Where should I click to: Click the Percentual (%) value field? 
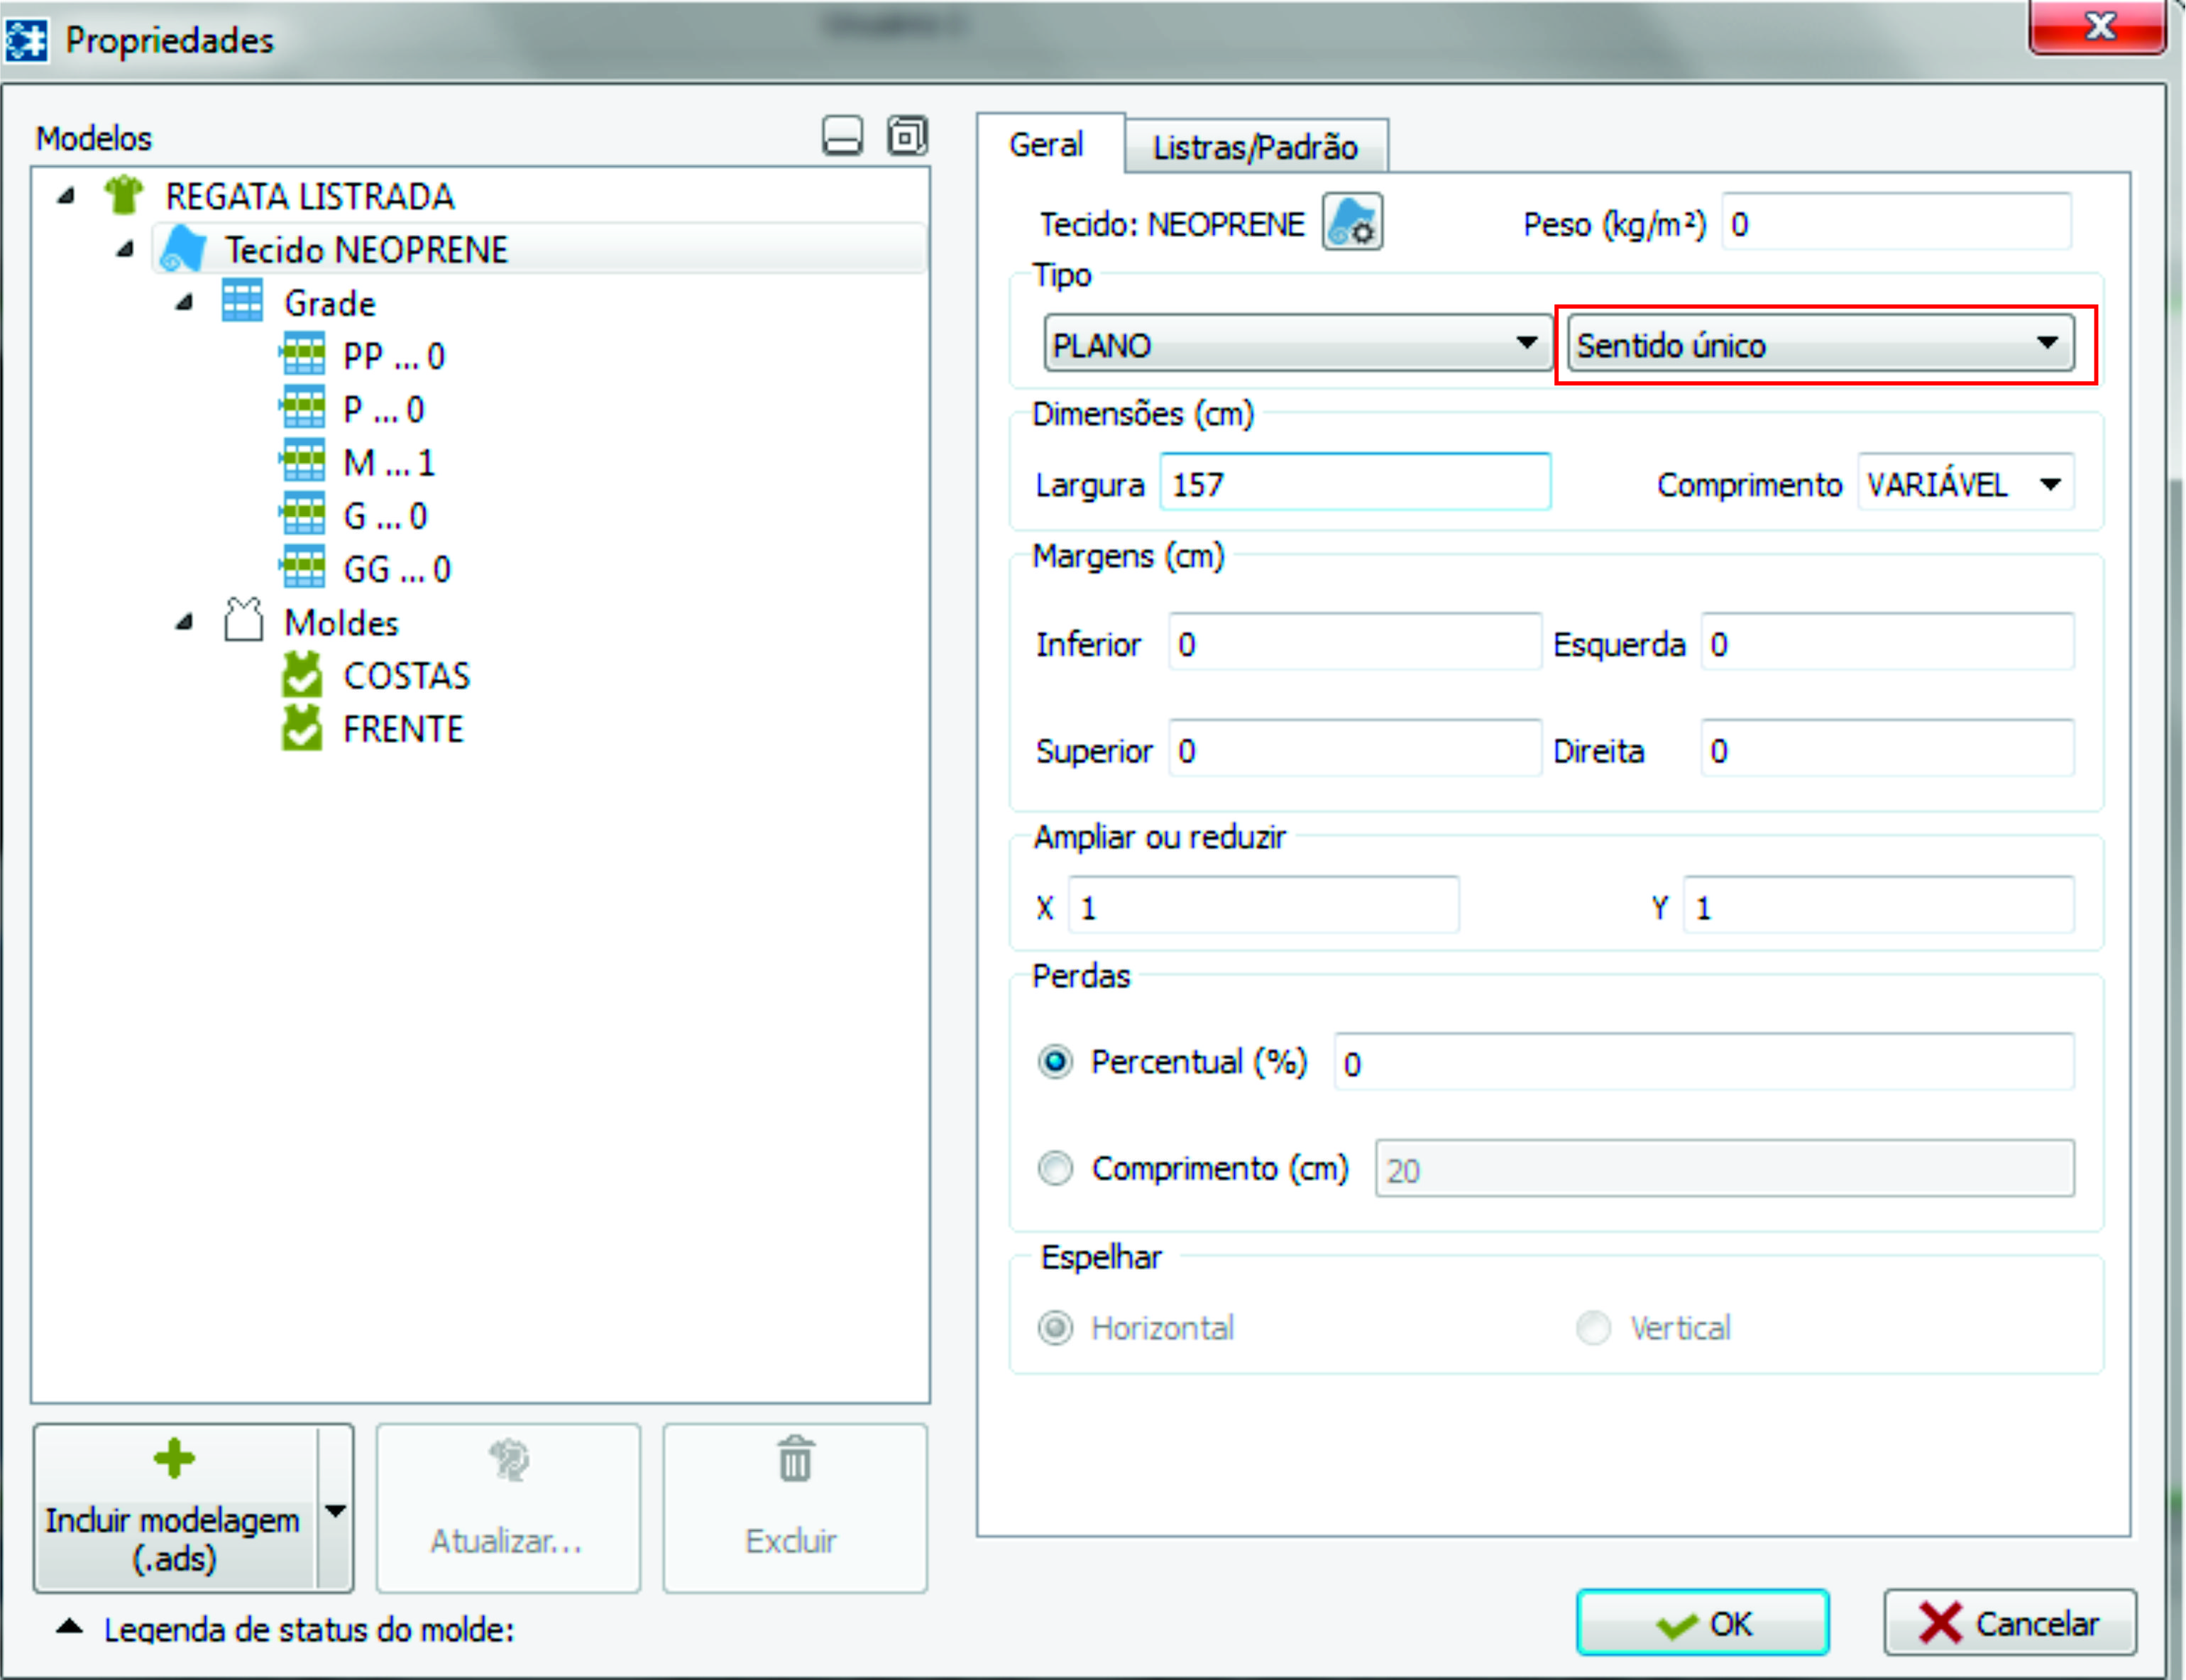click(1704, 1062)
